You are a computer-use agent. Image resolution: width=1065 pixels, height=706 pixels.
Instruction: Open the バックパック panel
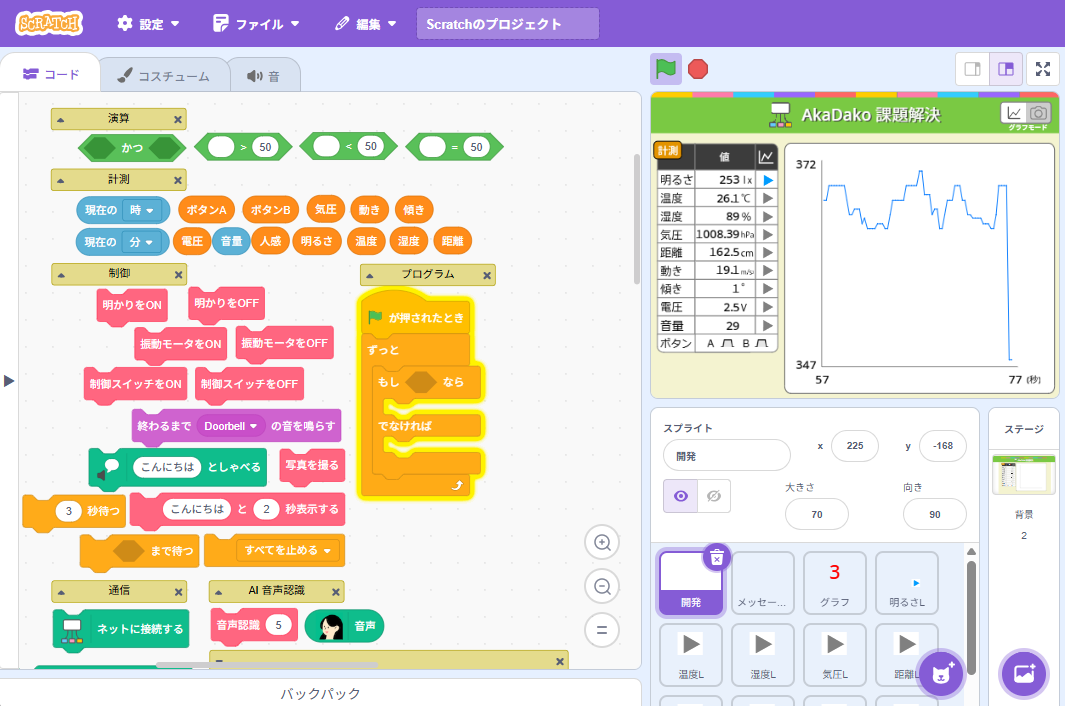320,693
